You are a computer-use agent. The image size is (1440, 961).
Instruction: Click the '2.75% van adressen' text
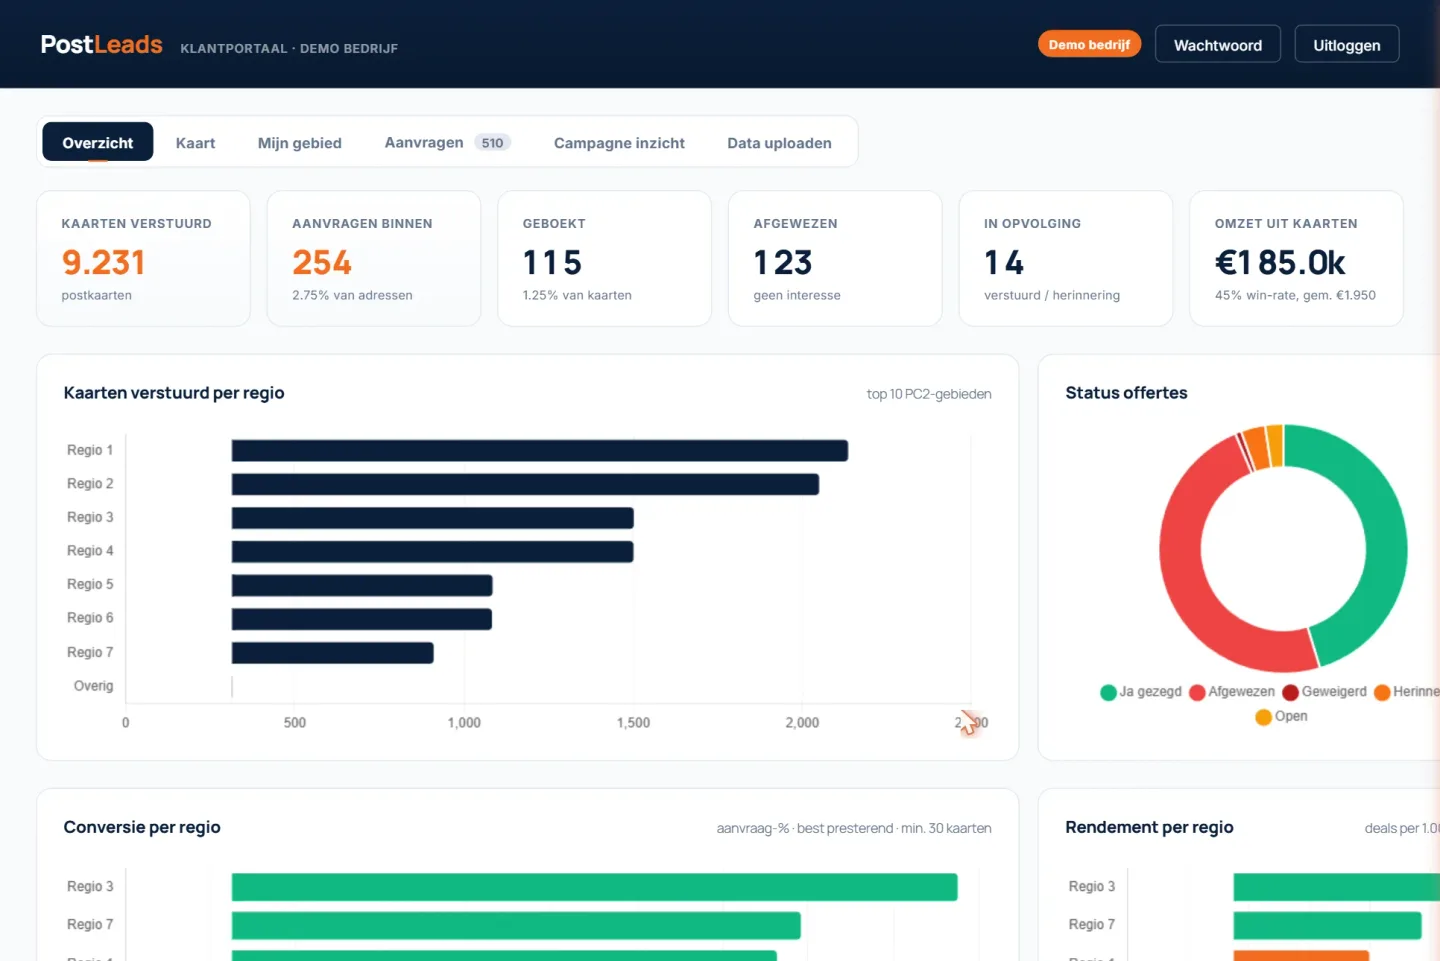[x=352, y=295]
